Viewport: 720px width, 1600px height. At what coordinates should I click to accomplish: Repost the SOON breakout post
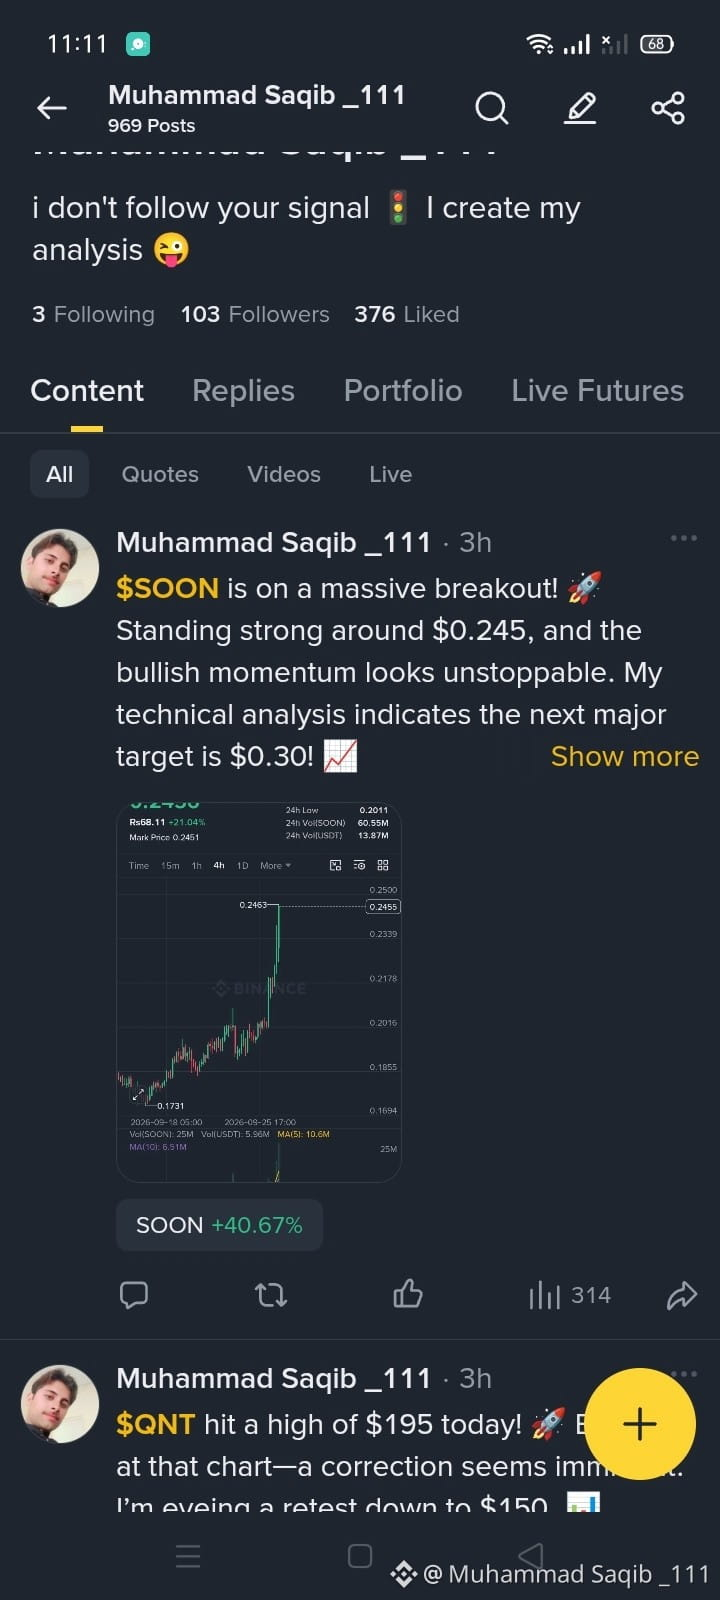click(x=271, y=1295)
